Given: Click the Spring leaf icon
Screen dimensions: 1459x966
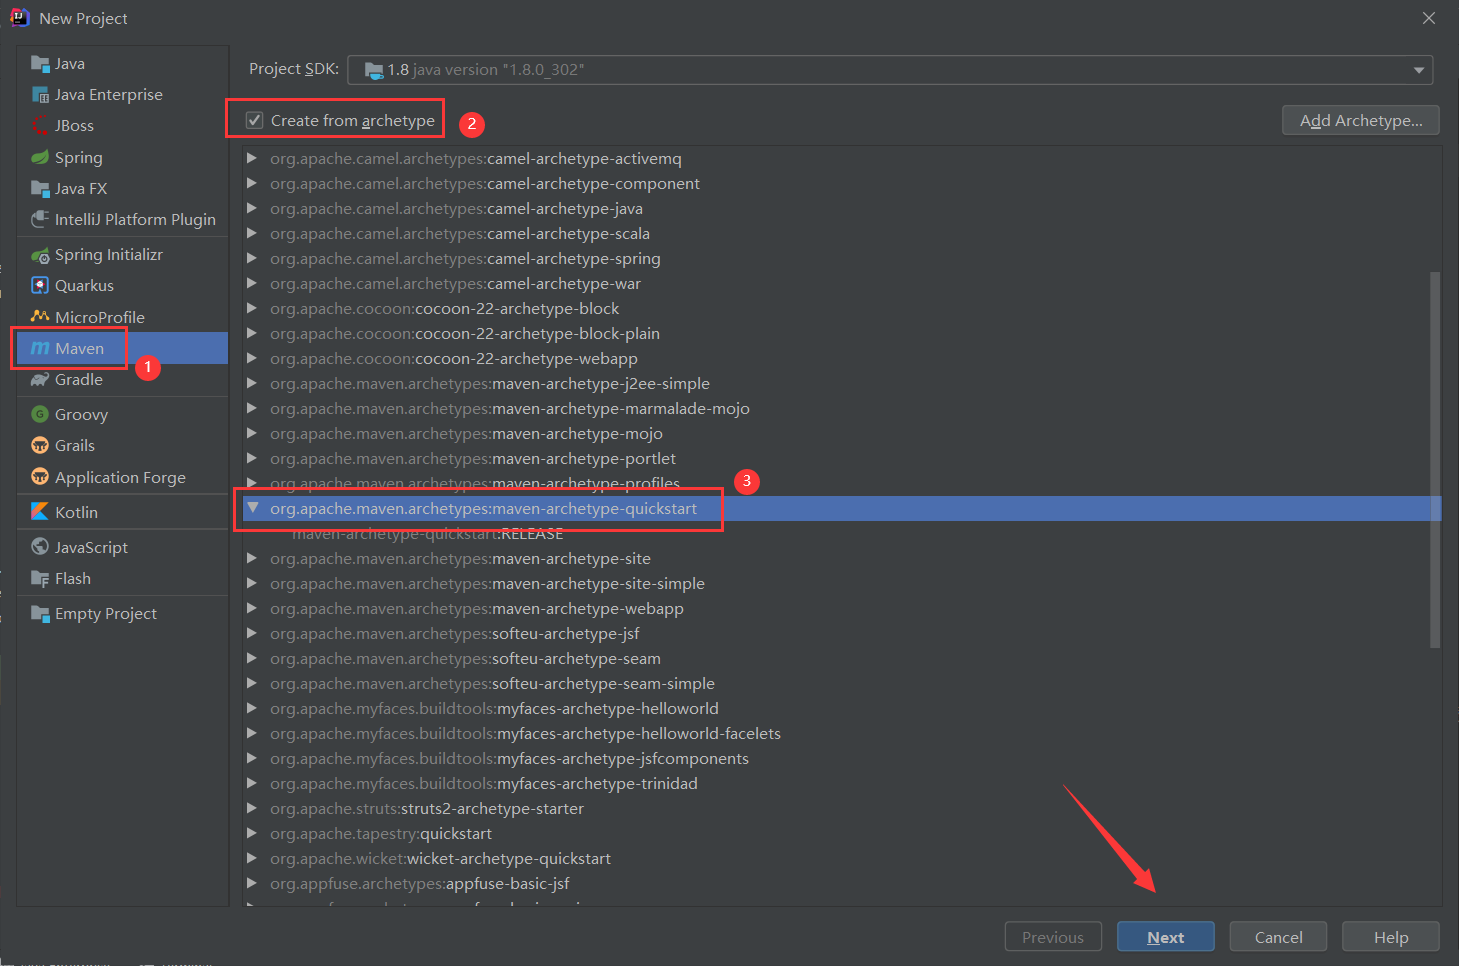Looking at the screenshot, I should (40, 157).
